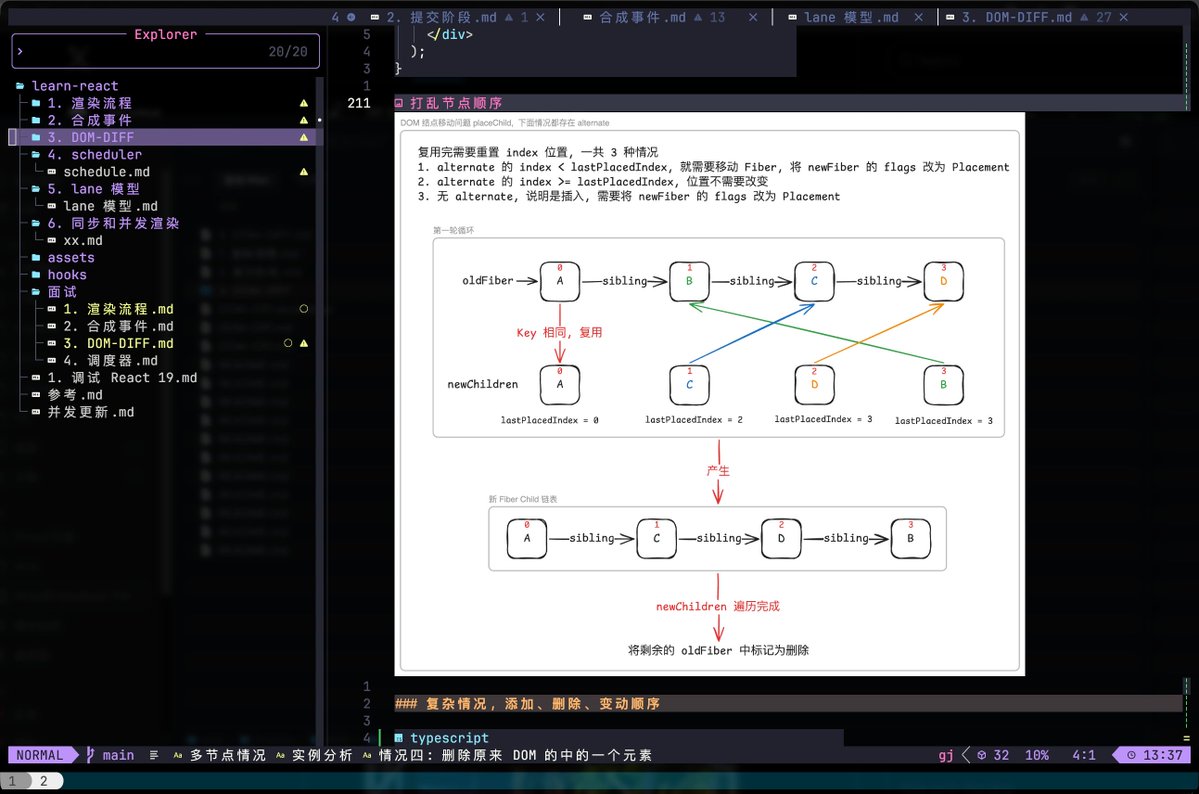The height and width of the screenshot is (794, 1199).
Task: Click the warning count 27 on DOM-DIFF.md tab
Action: pos(1103,17)
